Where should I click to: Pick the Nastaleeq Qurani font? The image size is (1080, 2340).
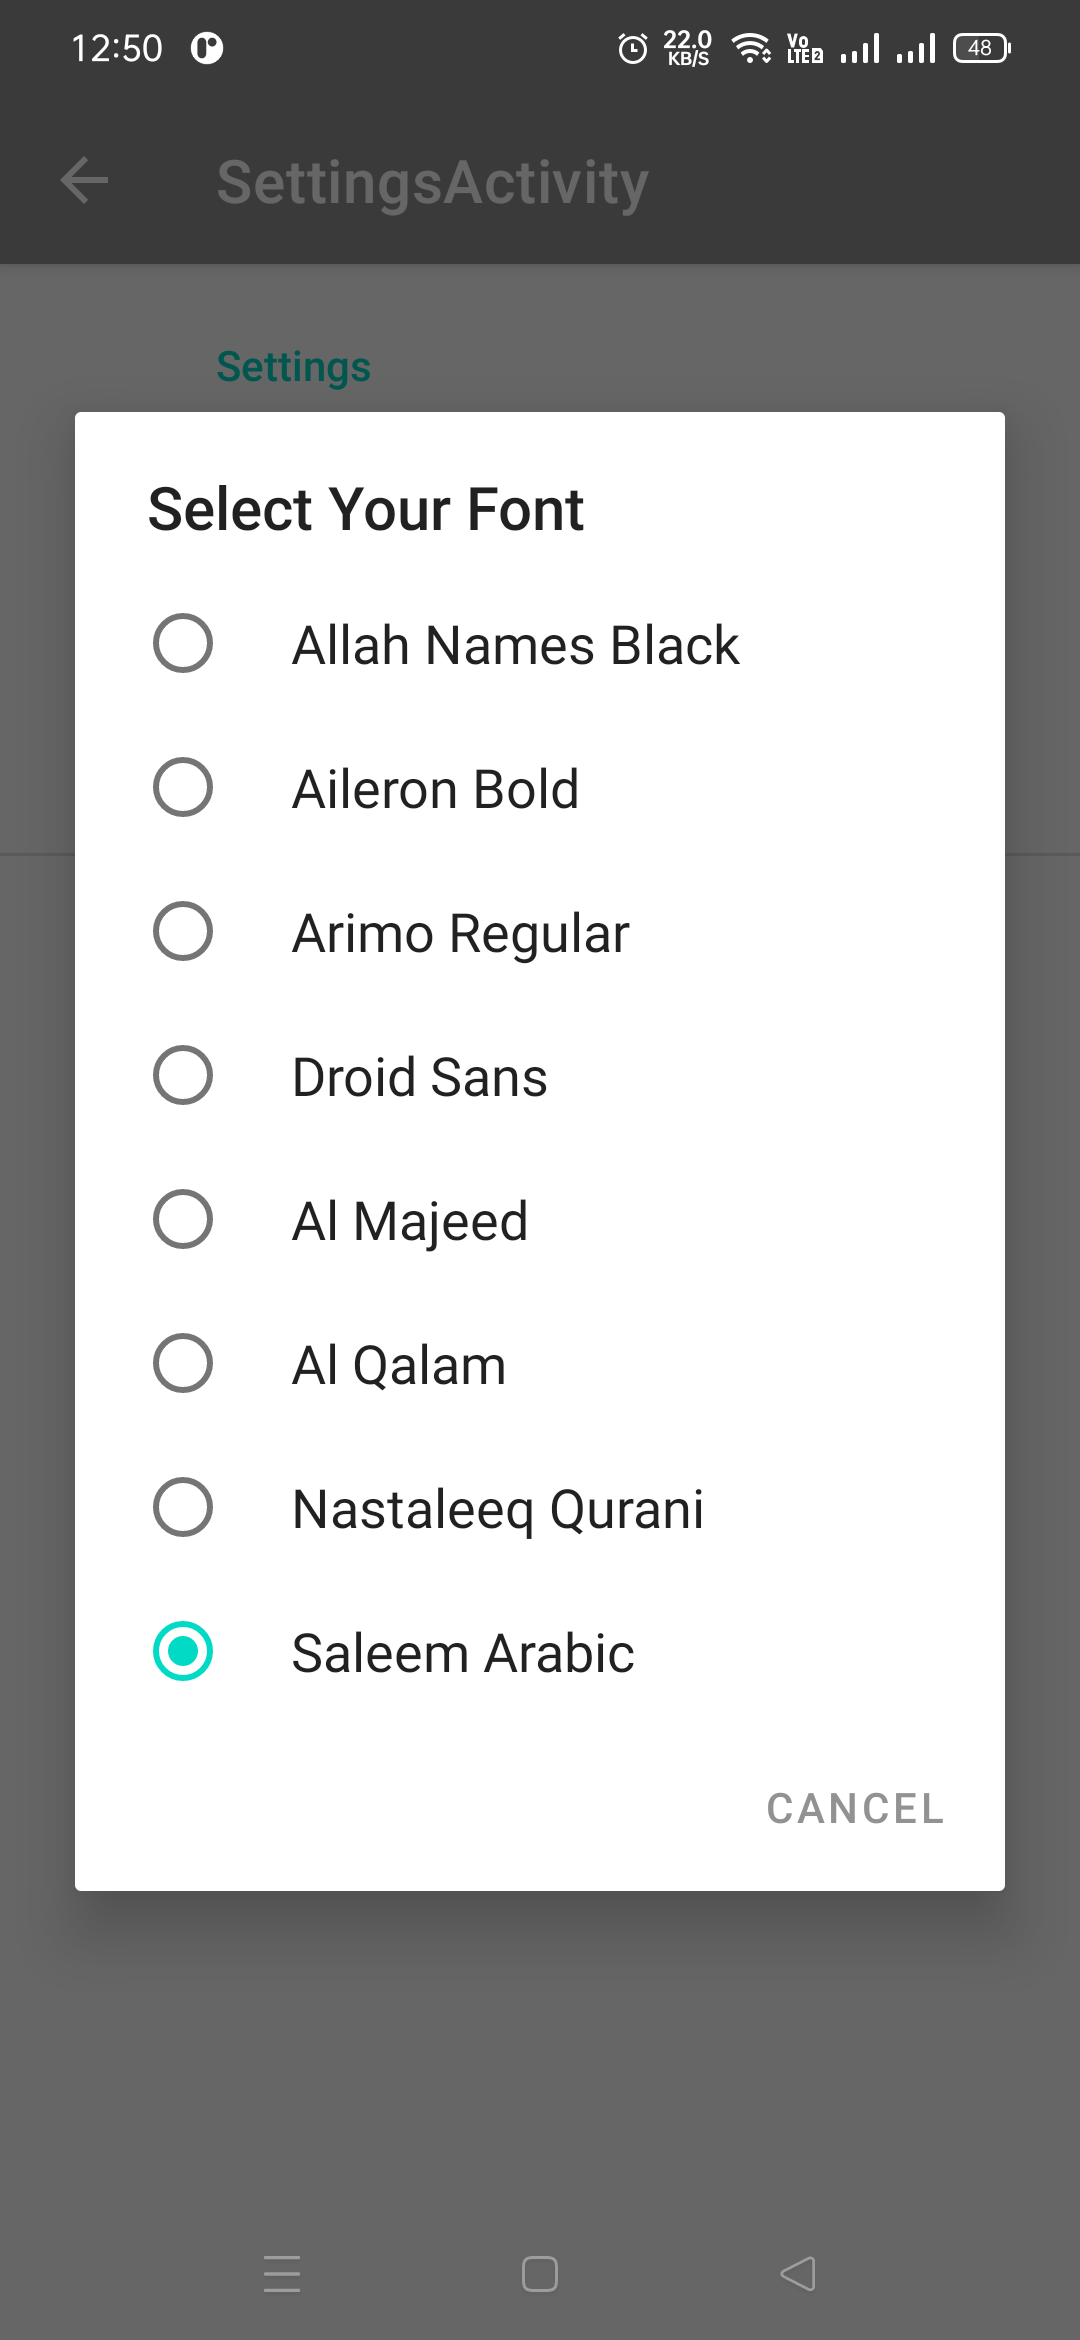(x=540, y=1508)
